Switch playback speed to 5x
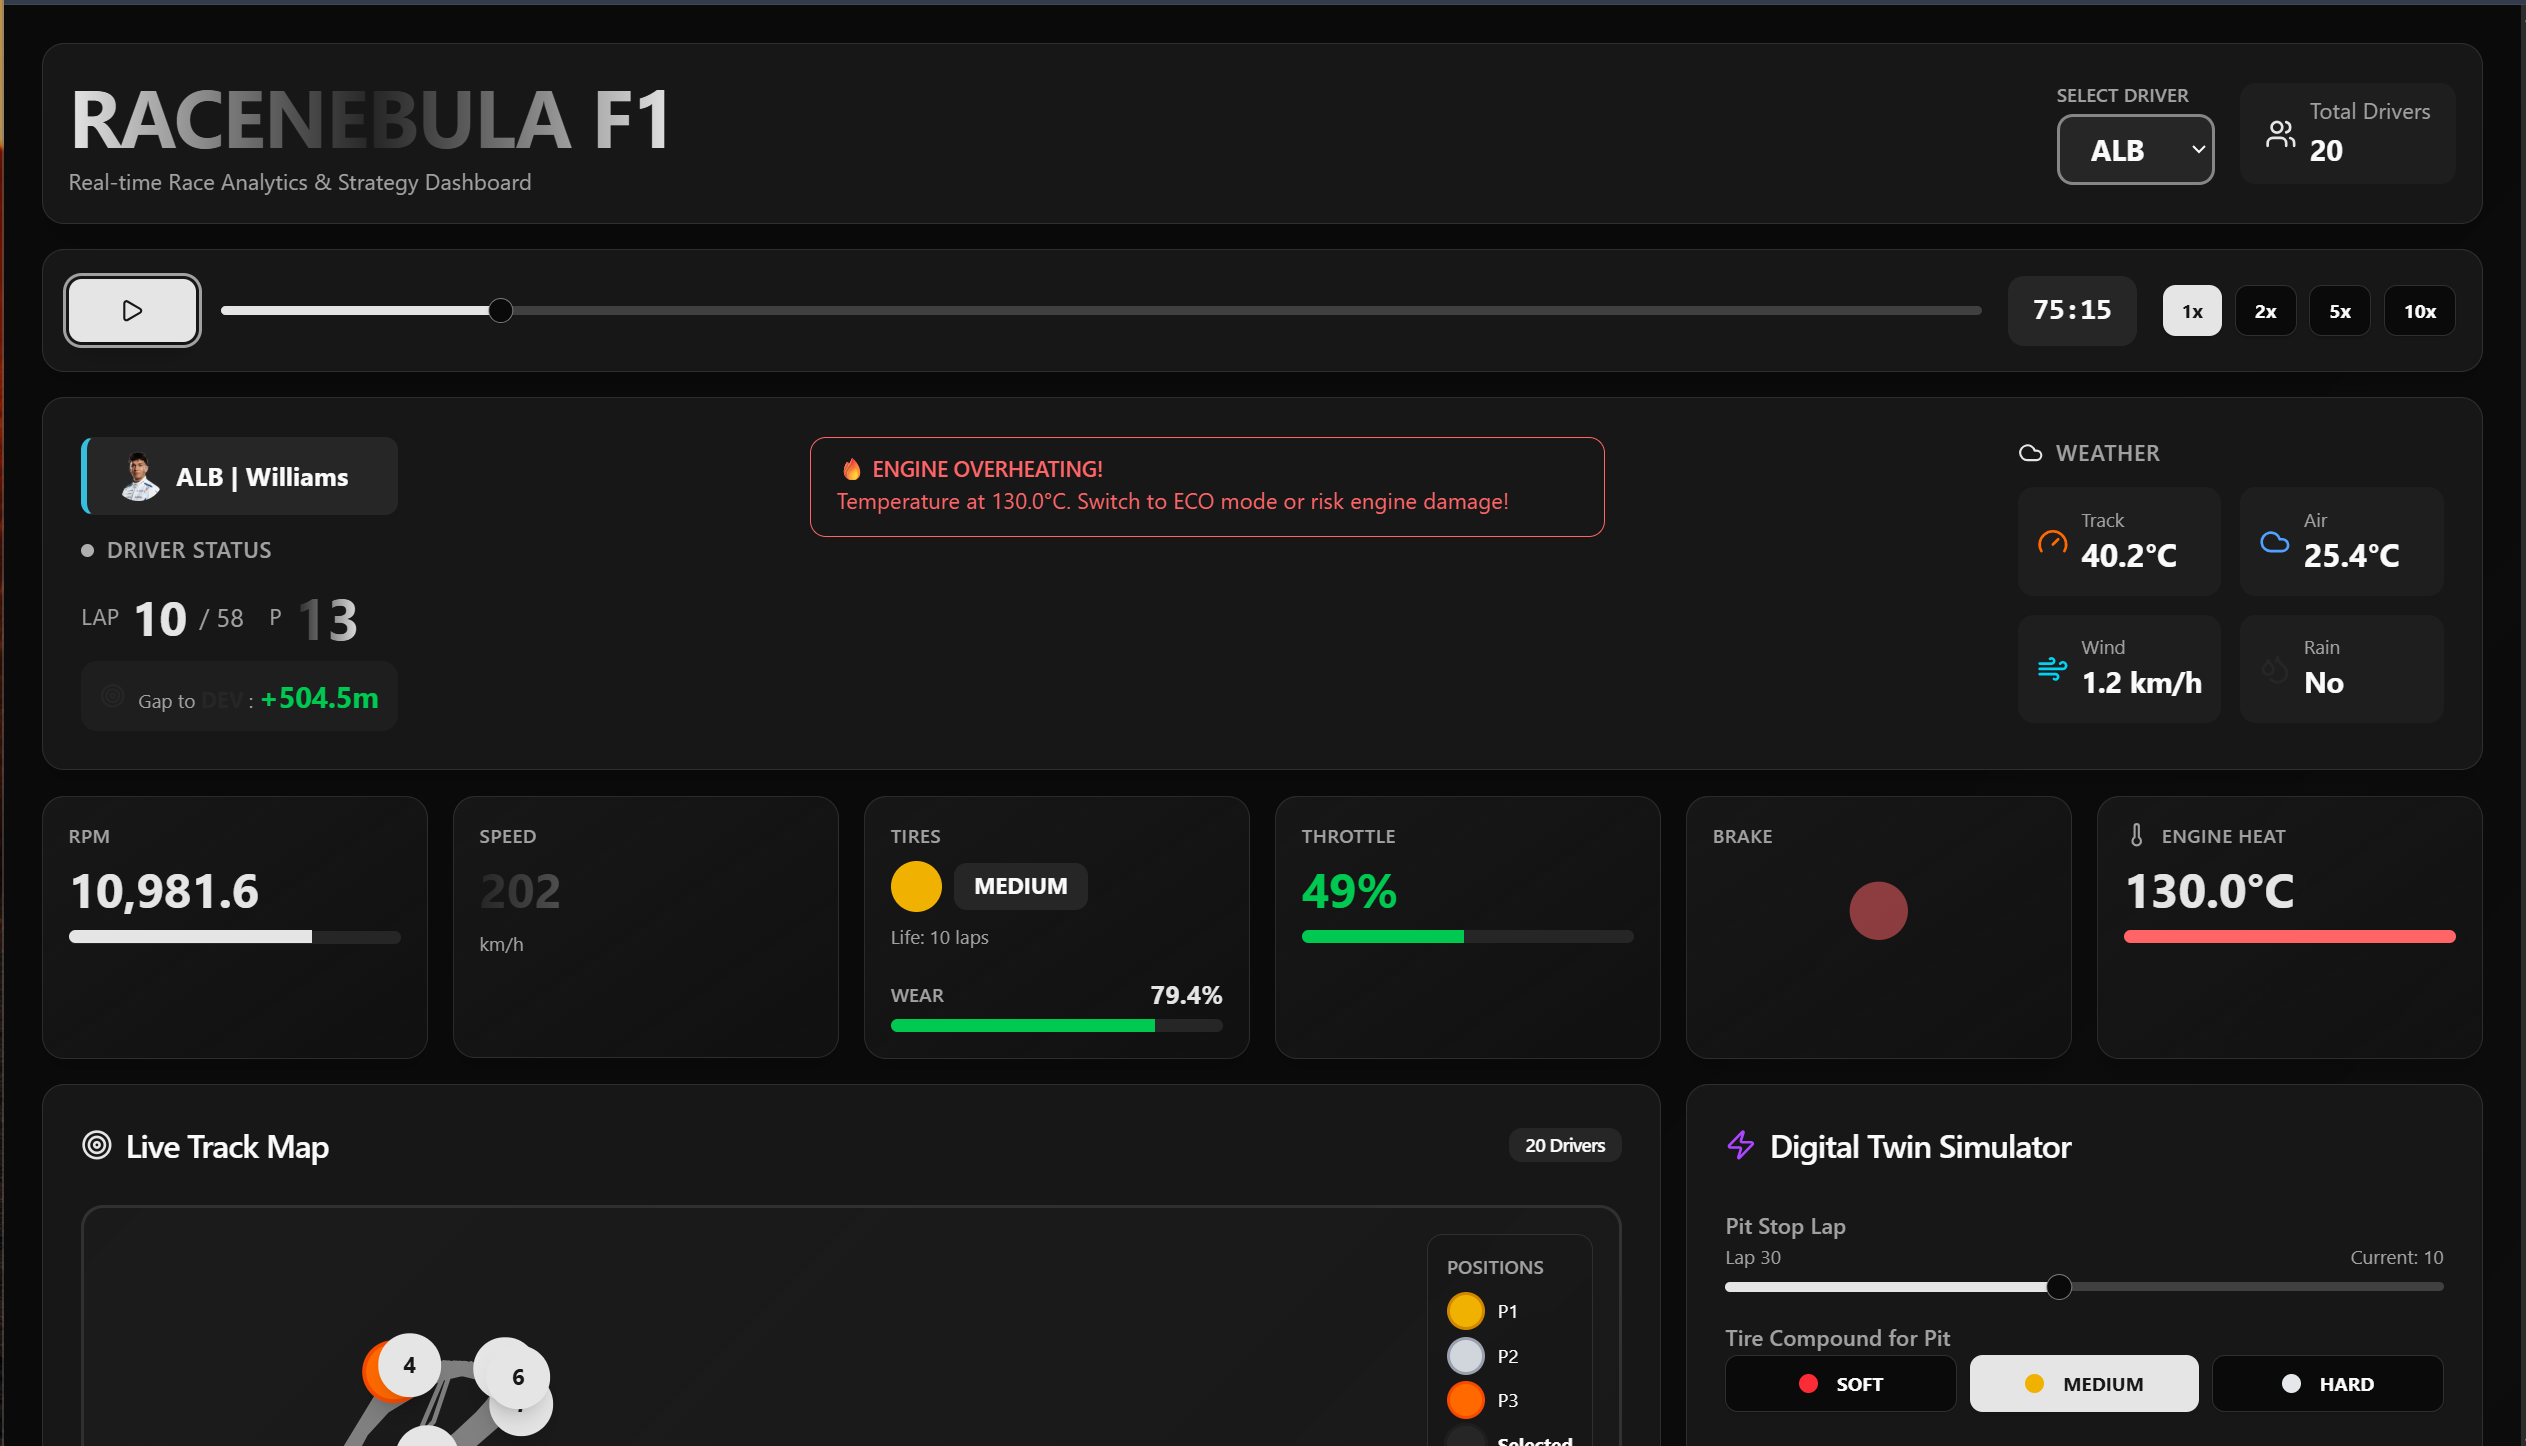 [x=2339, y=311]
